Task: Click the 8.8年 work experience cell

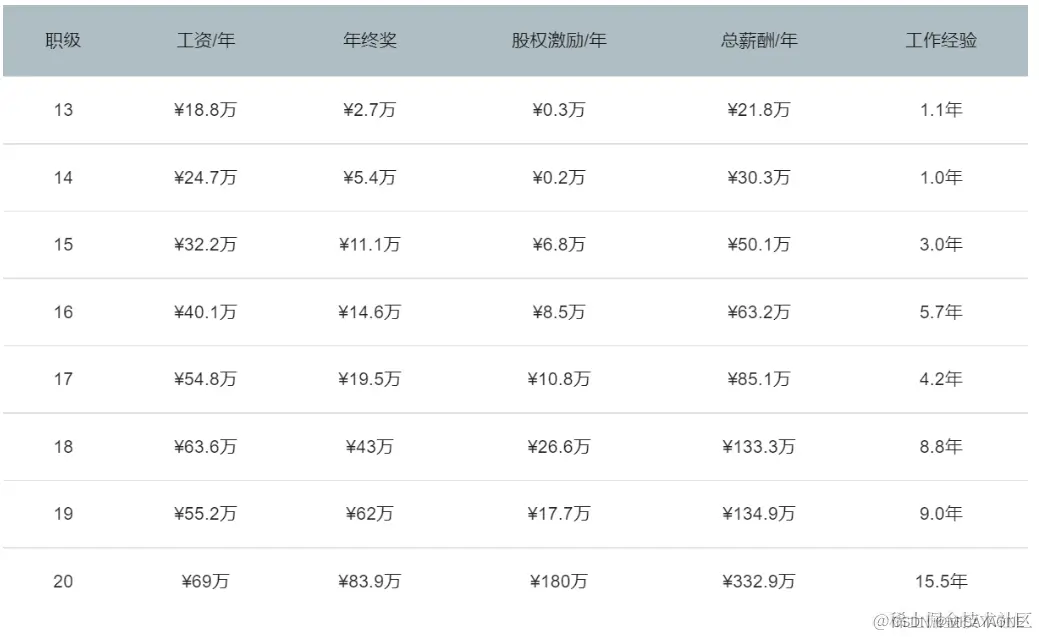Action: (941, 447)
